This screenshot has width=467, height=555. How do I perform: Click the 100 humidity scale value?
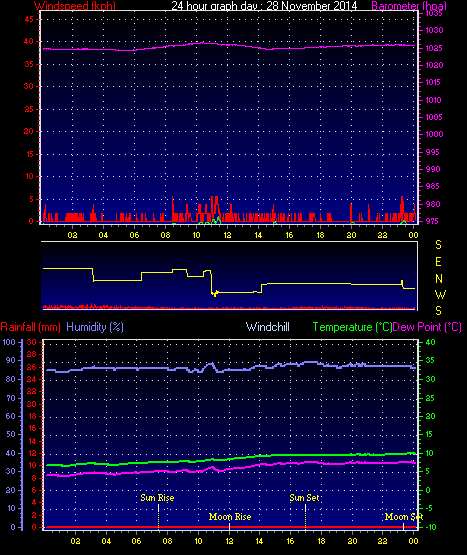tap(9, 342)
